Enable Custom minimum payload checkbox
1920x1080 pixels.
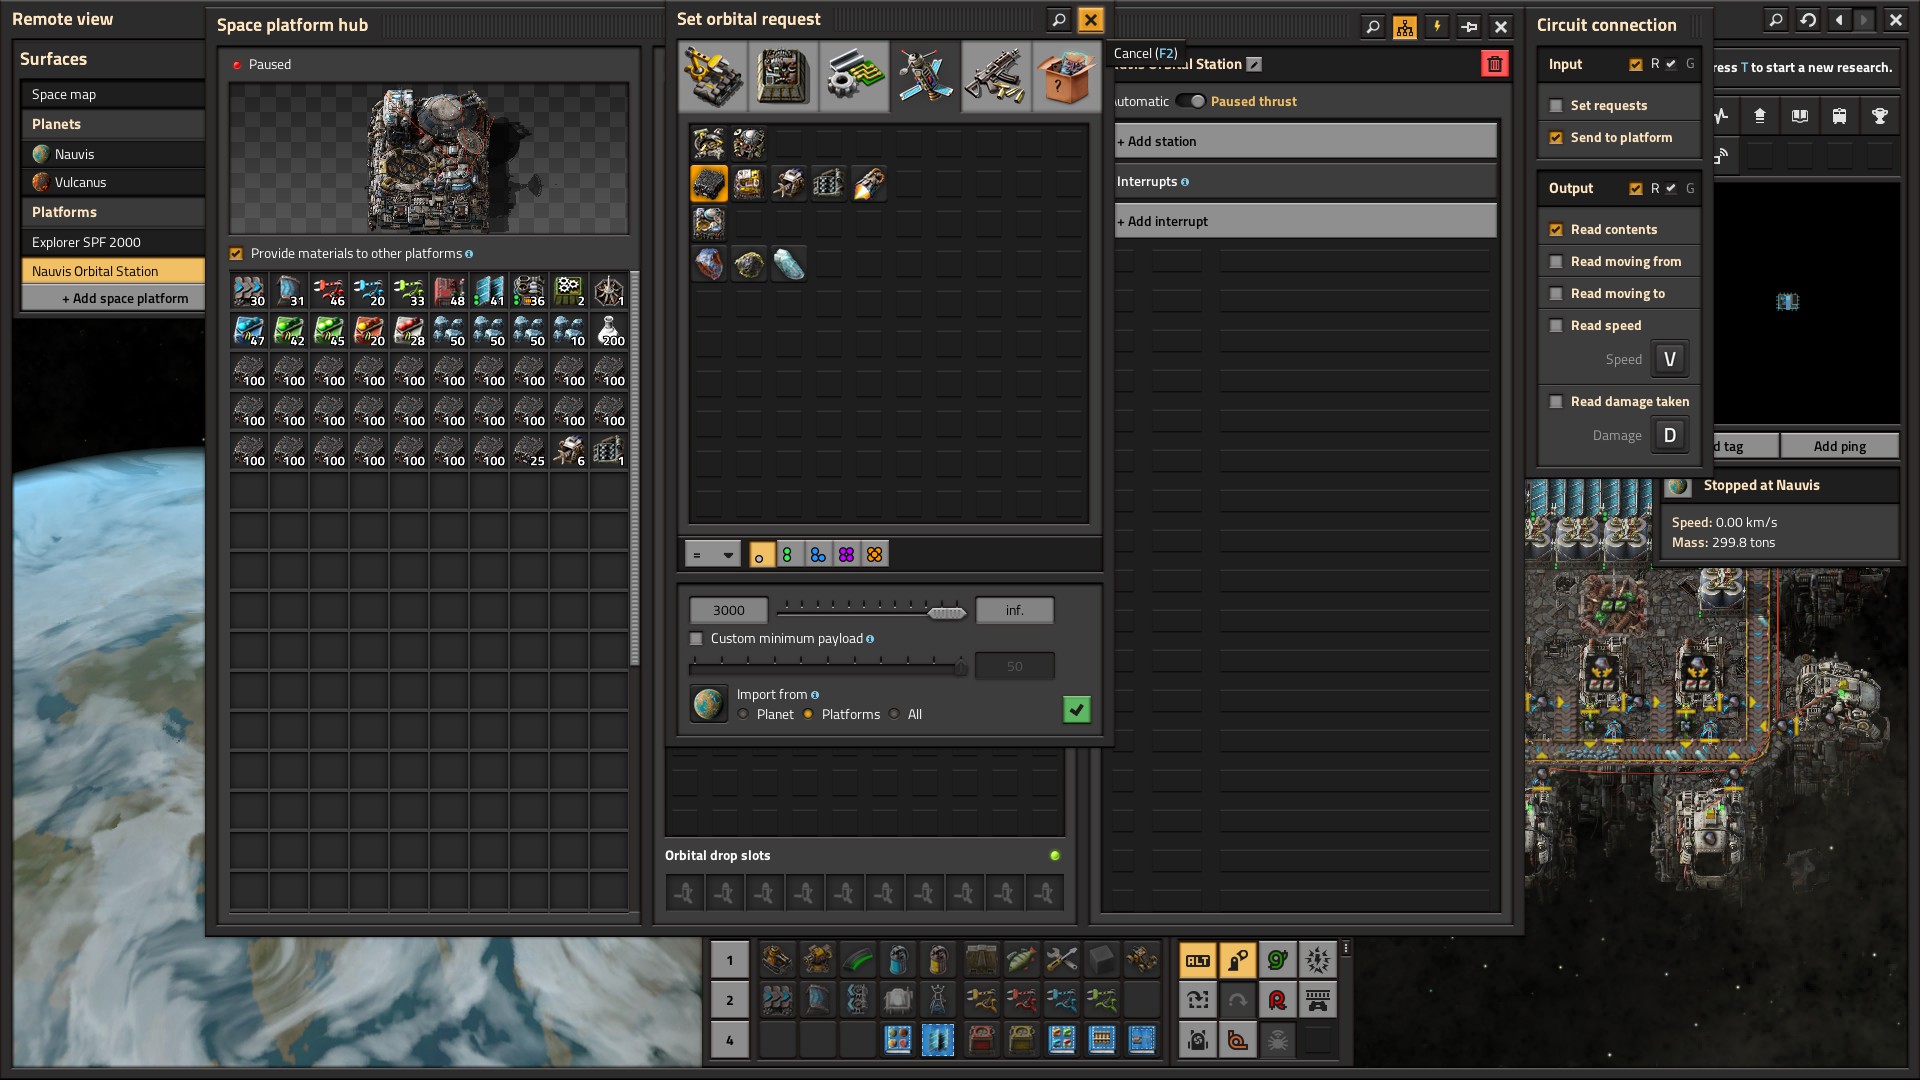click(697, 639)
